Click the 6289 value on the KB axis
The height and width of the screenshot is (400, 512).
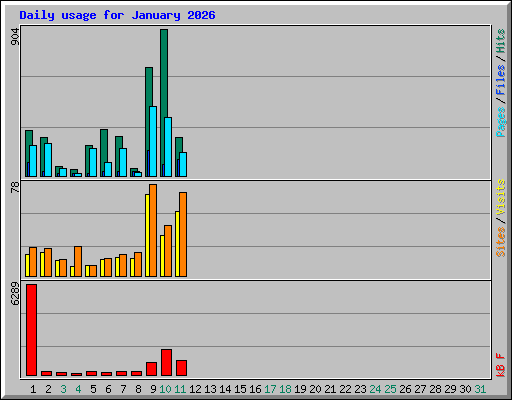[x=15, y=294]
